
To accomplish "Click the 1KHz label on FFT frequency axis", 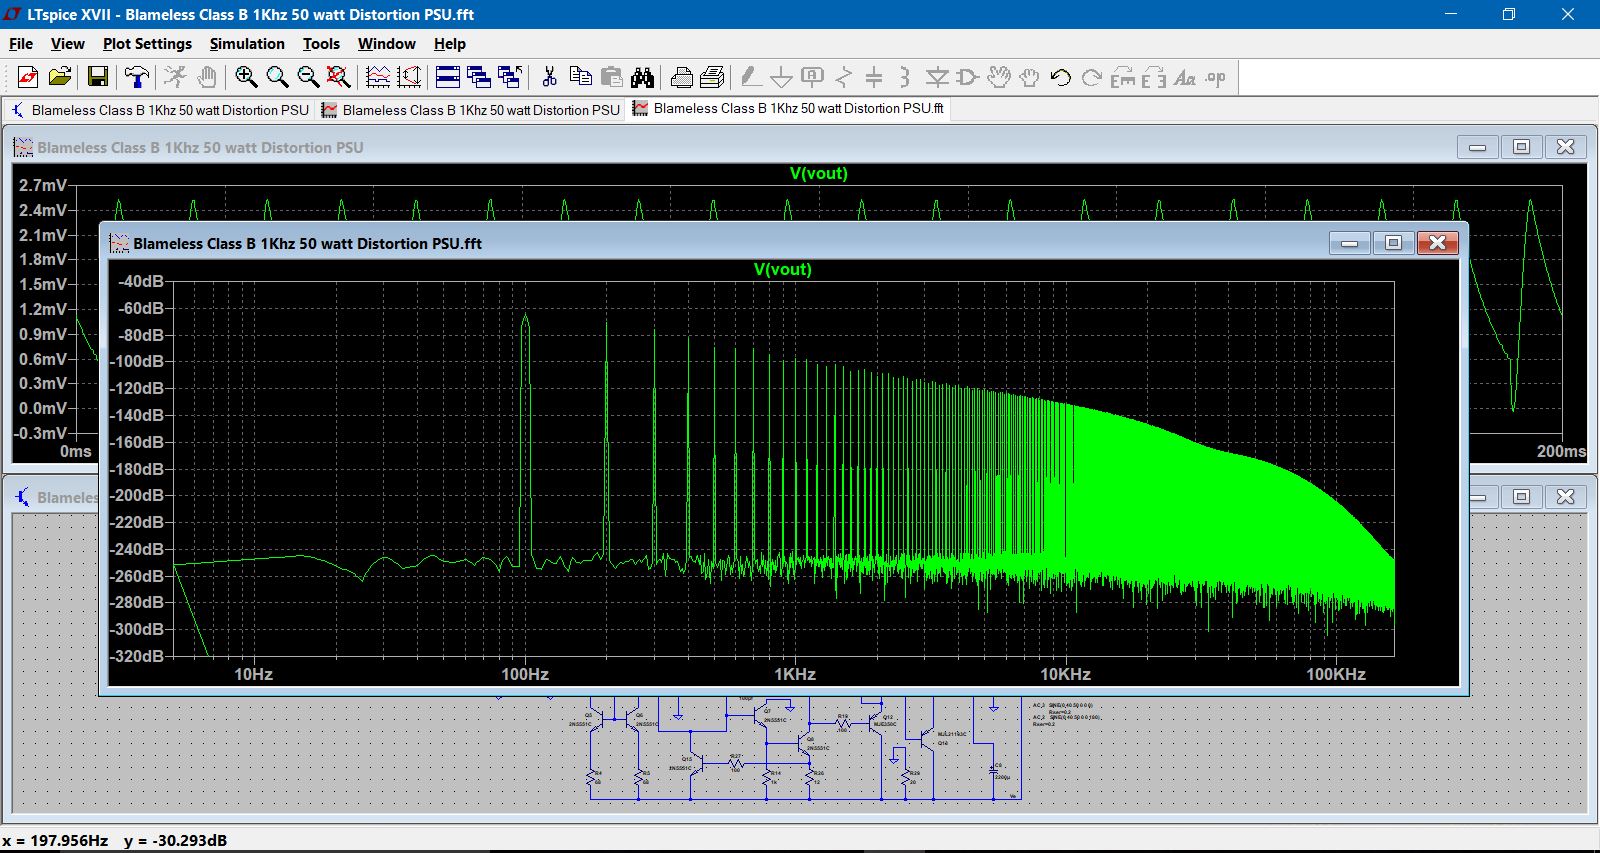I will 795,674.
